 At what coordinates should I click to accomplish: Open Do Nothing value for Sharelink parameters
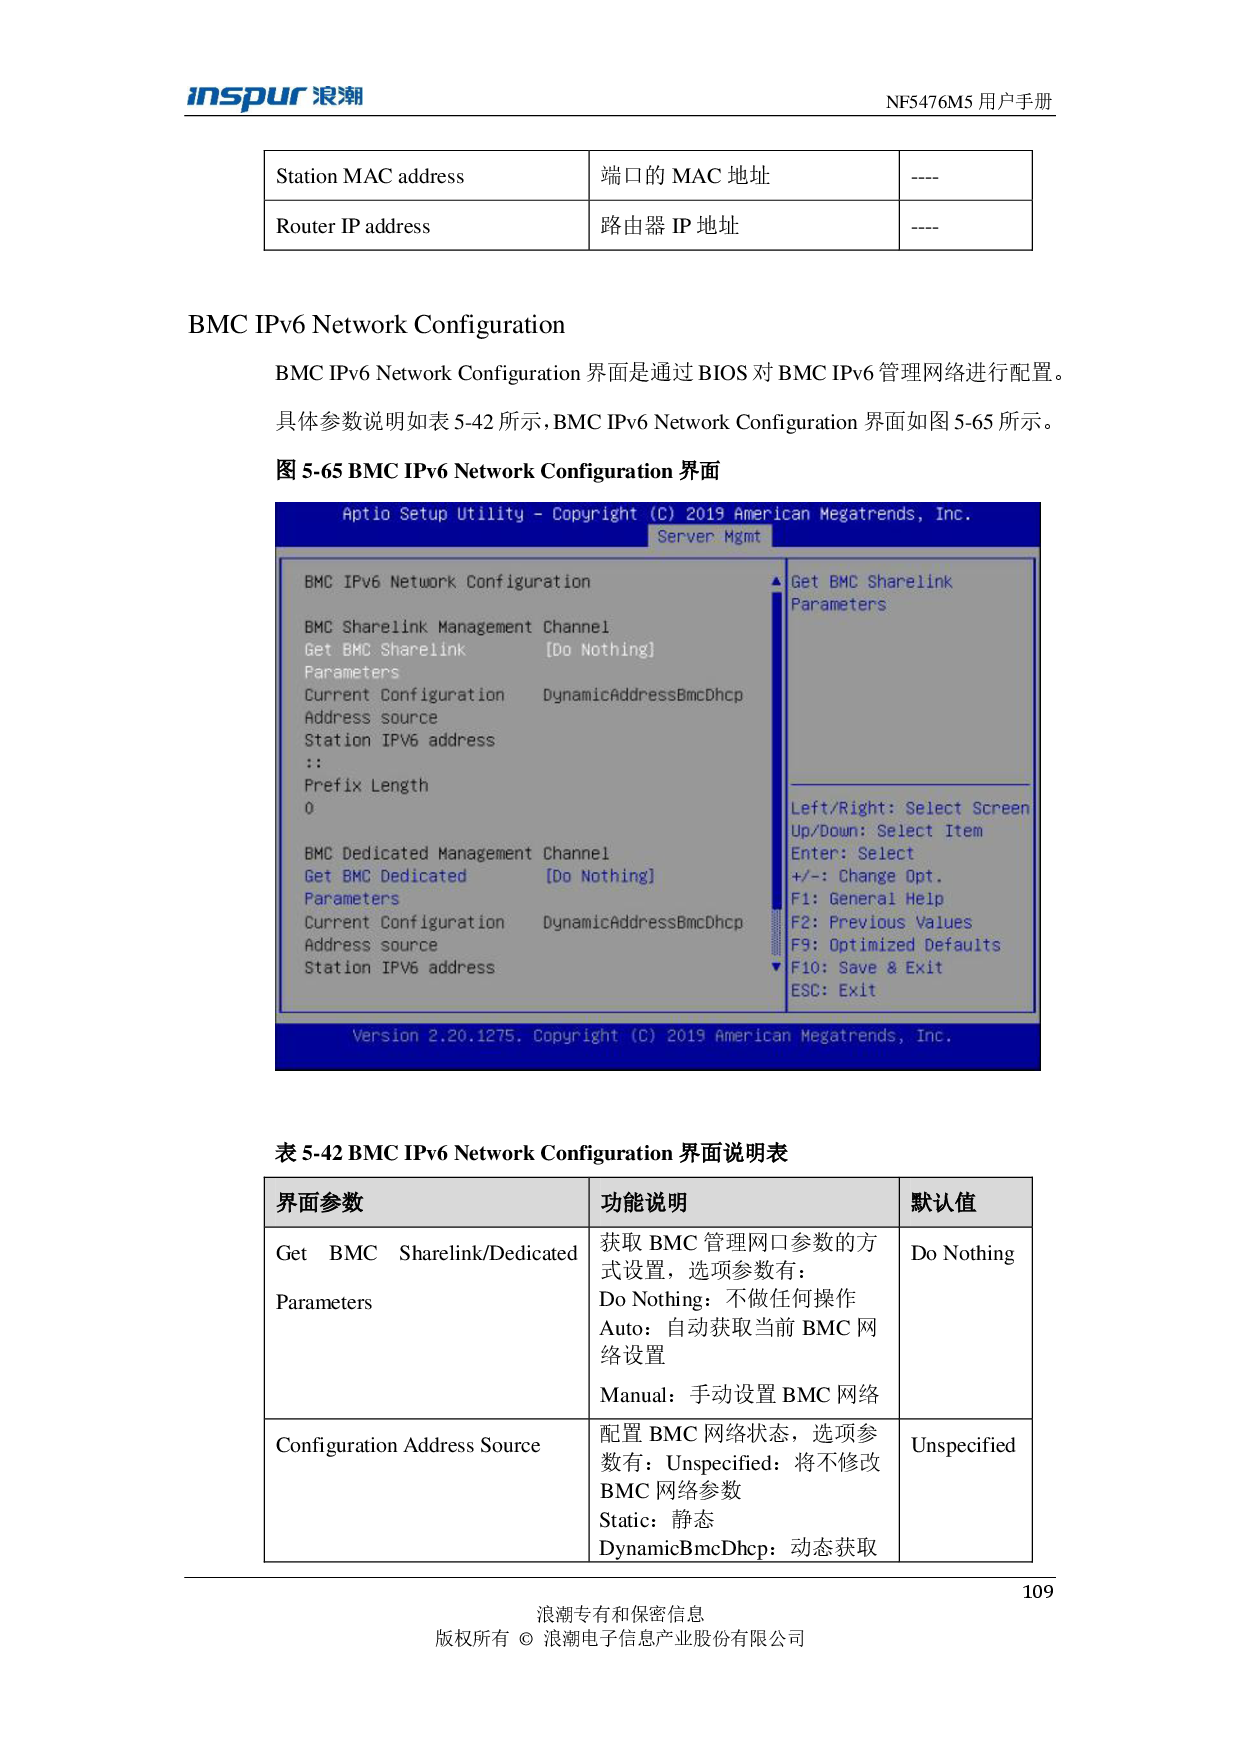[x=599, y=650]
